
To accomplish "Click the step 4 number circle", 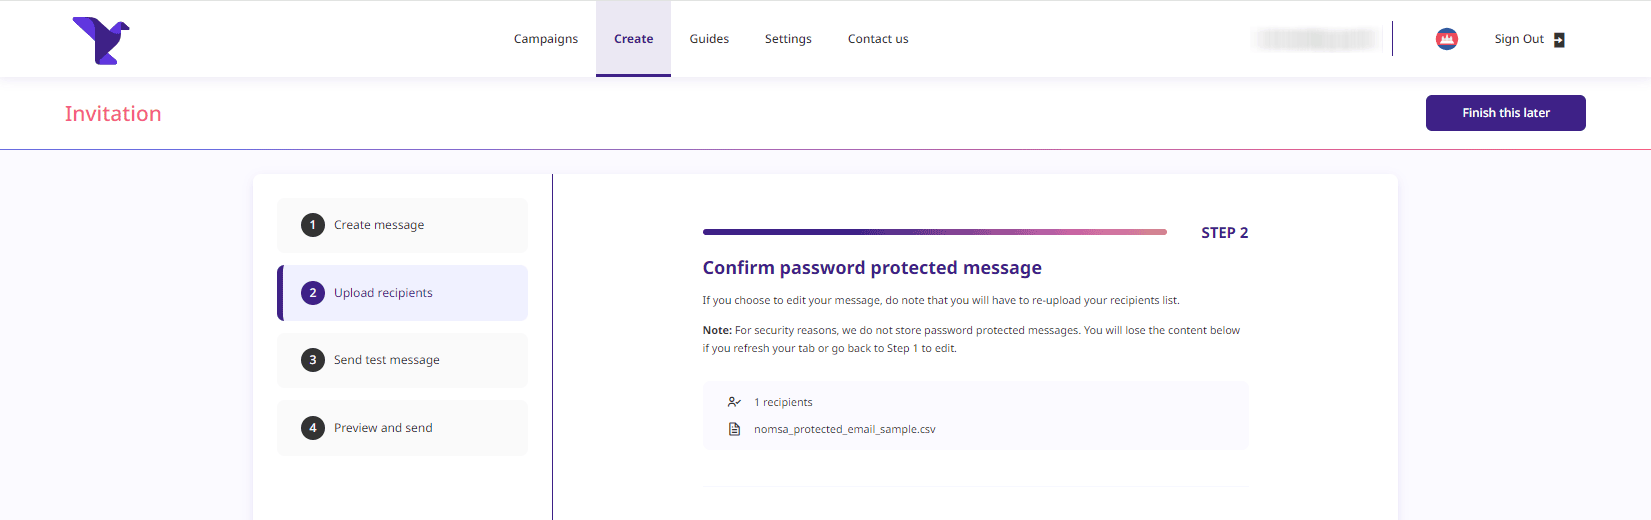I will tap(313, 428).
